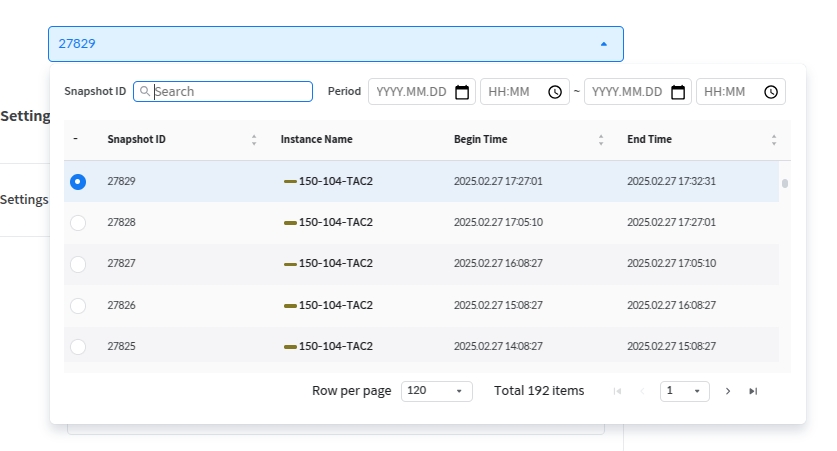Click the start date calendar icon
The image size is (837, 451).
[x=462, y=92]
